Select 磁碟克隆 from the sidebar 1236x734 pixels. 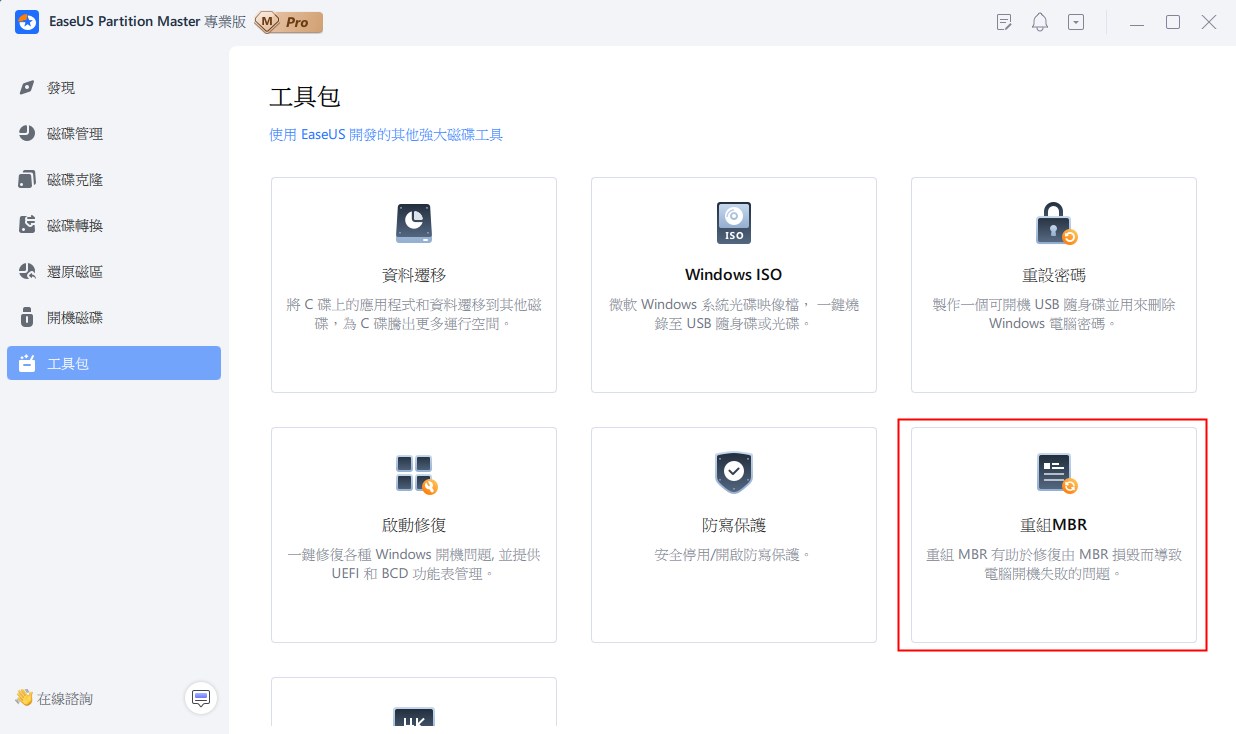click(x=74, y=180)
